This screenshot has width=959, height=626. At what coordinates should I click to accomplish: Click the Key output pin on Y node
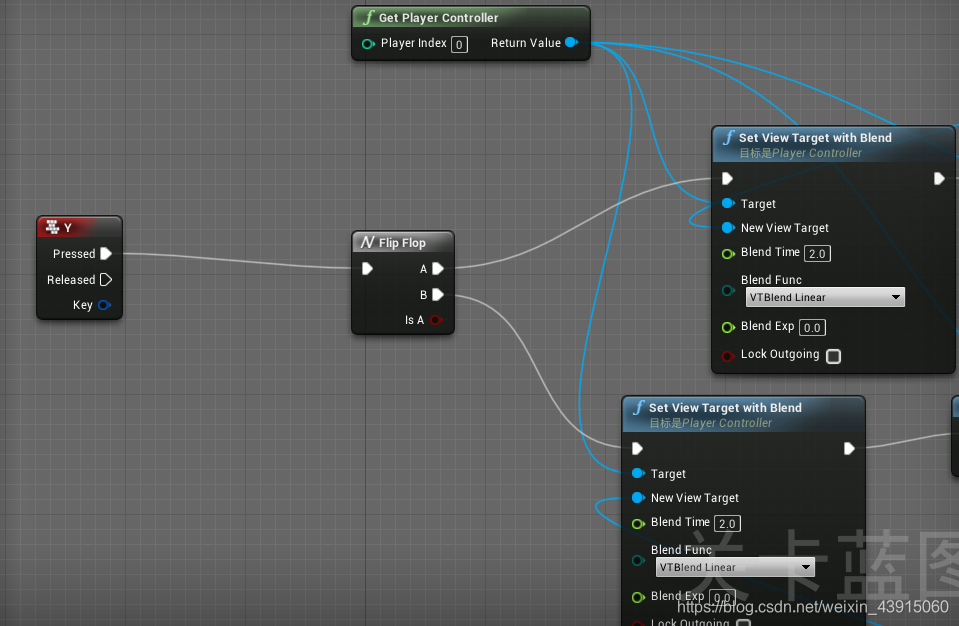click(x=105, y=305)
